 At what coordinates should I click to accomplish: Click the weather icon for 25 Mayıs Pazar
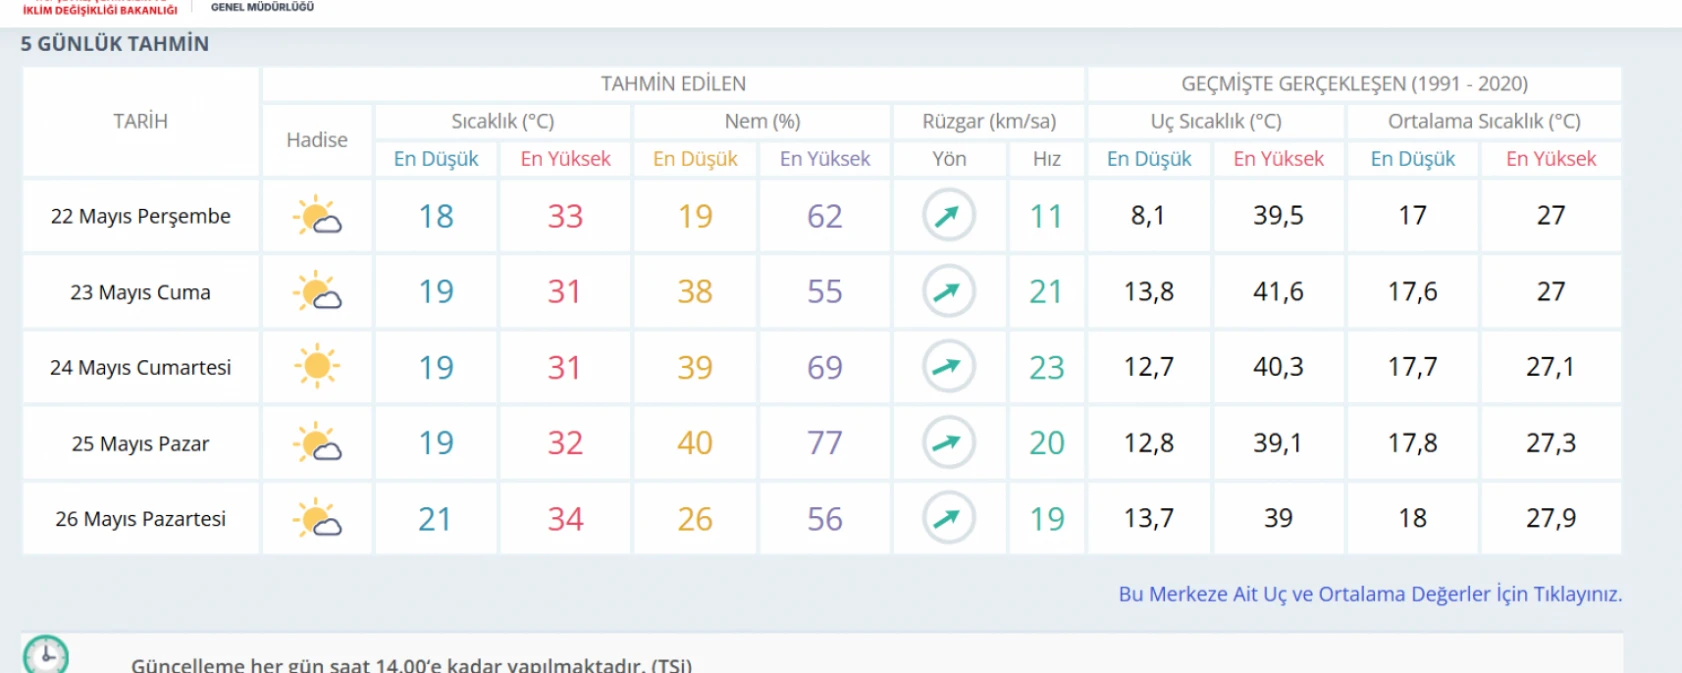(x=317, y=443)
